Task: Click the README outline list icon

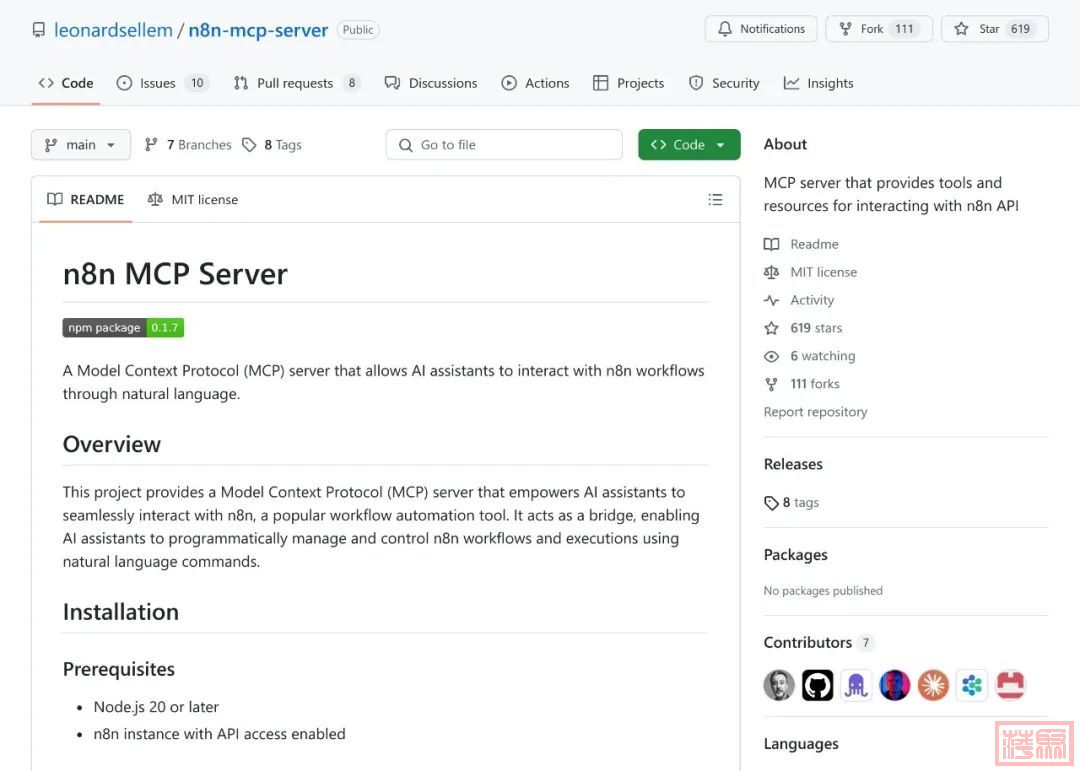Action: [715, 200]
